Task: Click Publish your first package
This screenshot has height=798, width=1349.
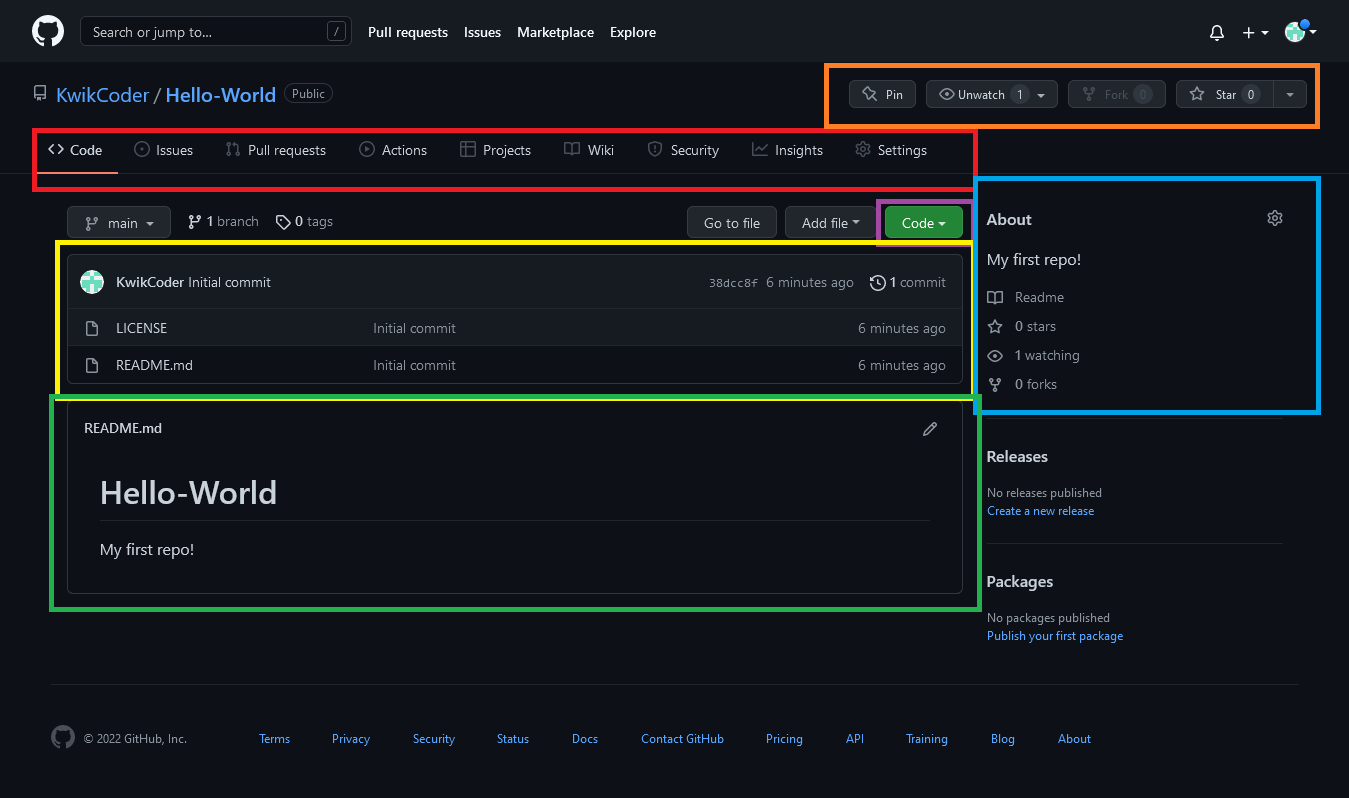Action: tap(1055, 636)
